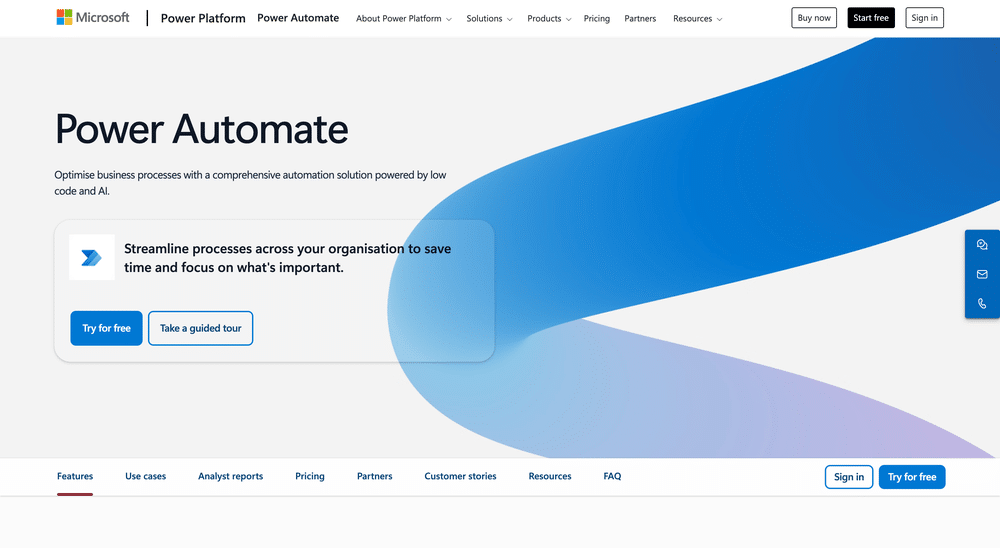Screen dimensions: 1000x548
Task: Select the Features tab
Action: click(x=75, y=476)
